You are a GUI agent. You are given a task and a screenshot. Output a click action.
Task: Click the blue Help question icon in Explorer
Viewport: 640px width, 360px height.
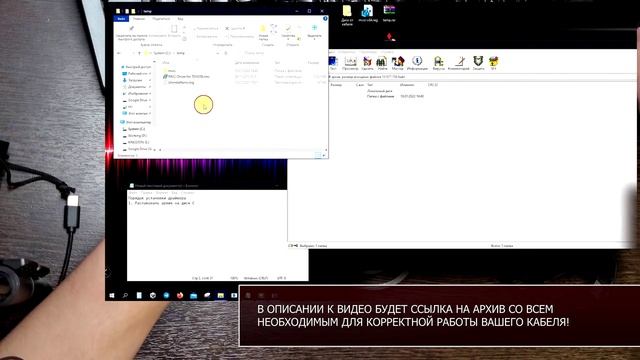325,18
